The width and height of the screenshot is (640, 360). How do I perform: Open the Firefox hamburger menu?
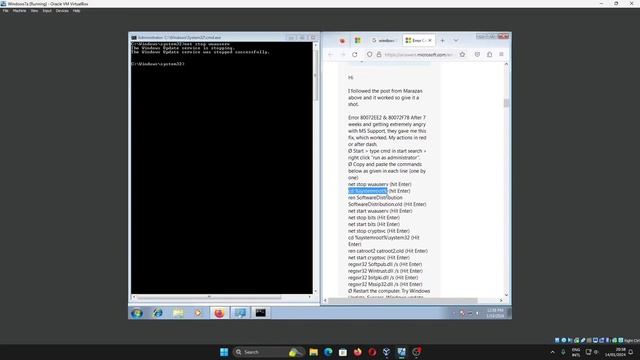coord(501,54)
